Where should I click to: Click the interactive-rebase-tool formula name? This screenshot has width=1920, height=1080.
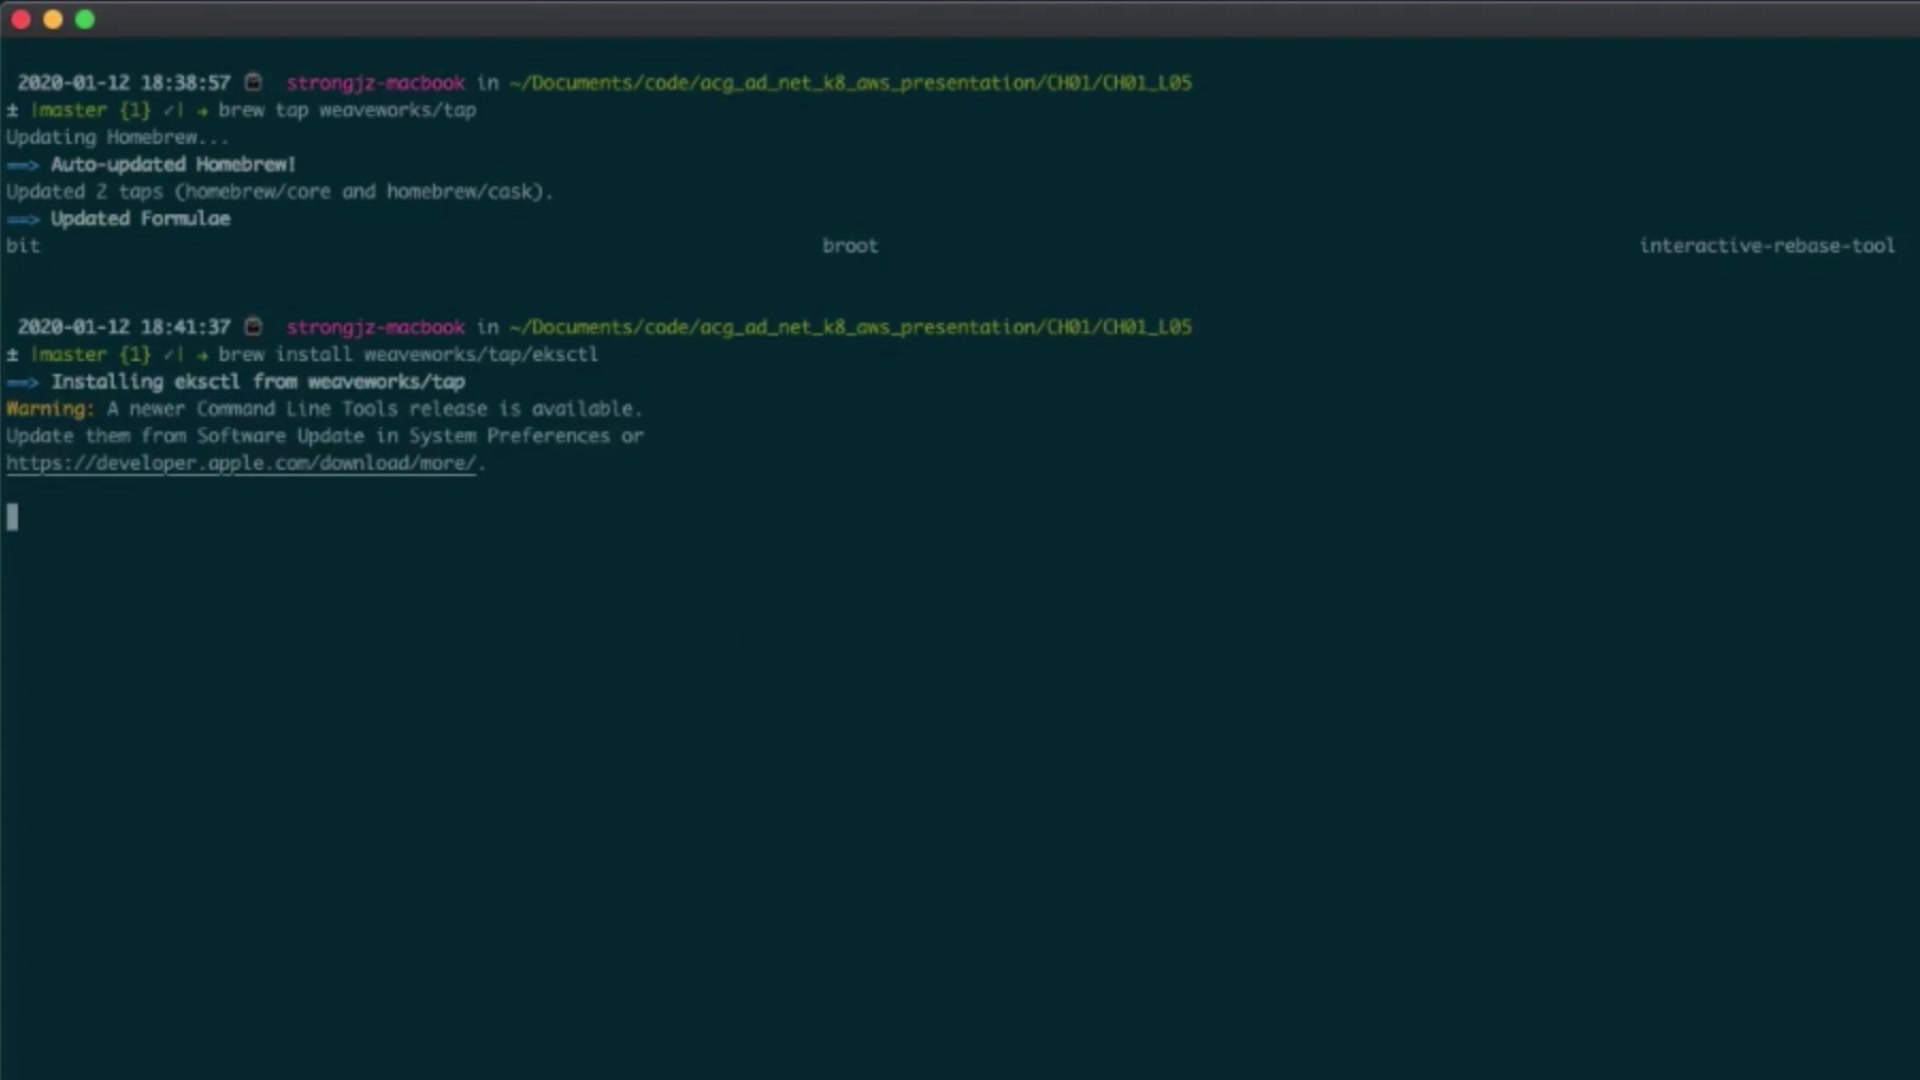1766,246
